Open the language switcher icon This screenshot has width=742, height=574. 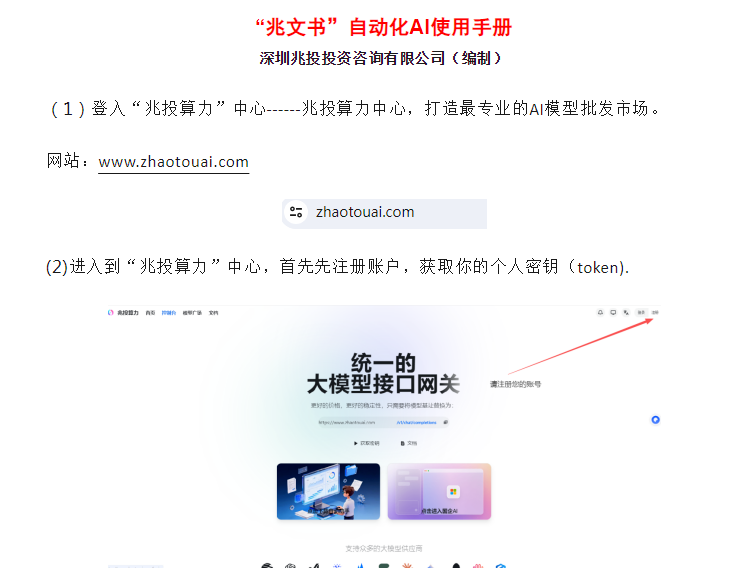click(626, 312)
